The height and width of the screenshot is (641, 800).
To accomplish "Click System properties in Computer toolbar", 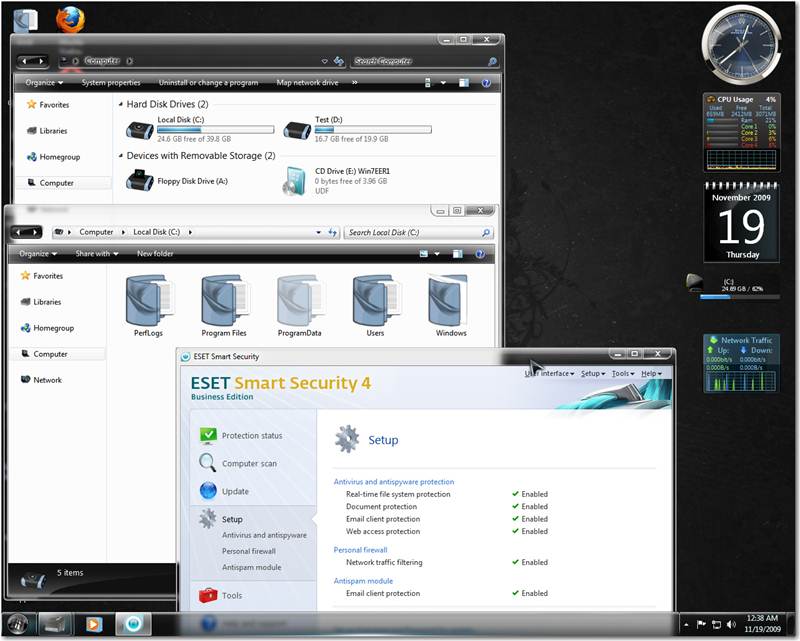I will coord(111,83).
